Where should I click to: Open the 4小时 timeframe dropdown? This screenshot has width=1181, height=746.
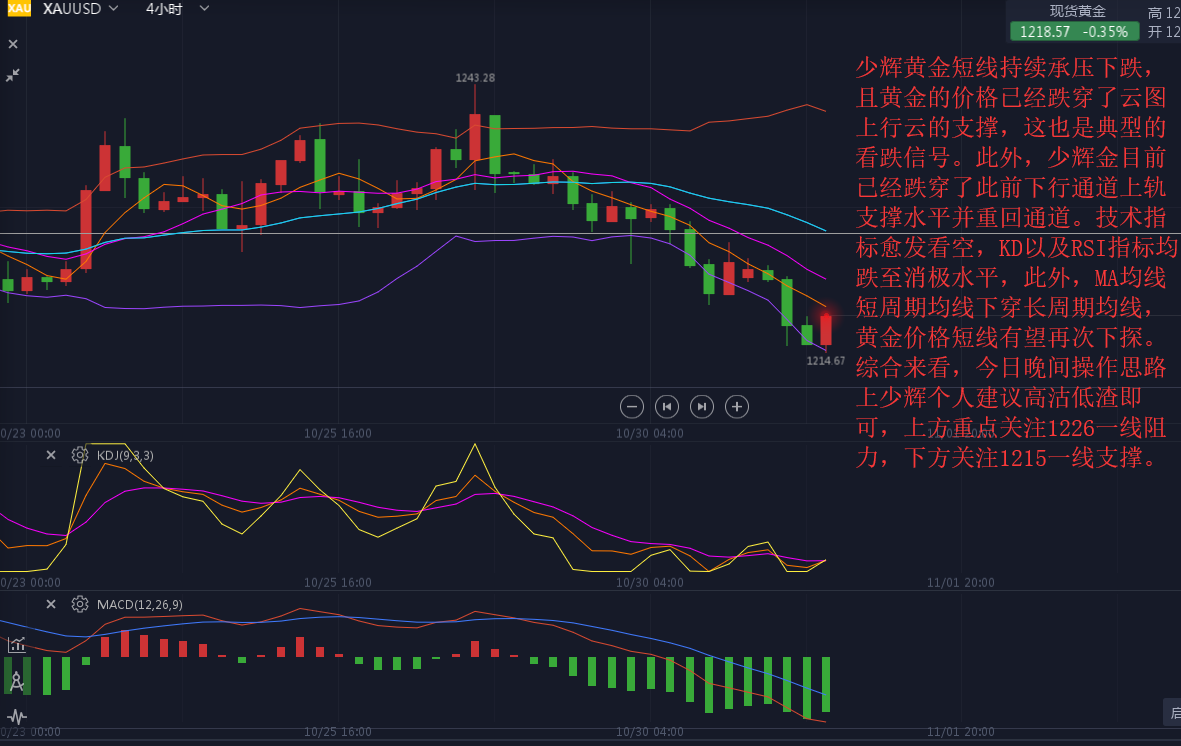point(204,9)
